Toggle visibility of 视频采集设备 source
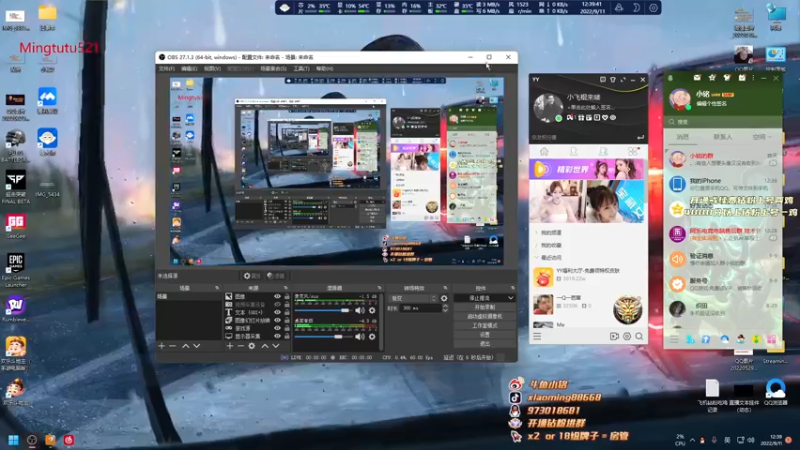Image resolution: width=800 pixels, height=450 pixels. (x=278, y=304)
